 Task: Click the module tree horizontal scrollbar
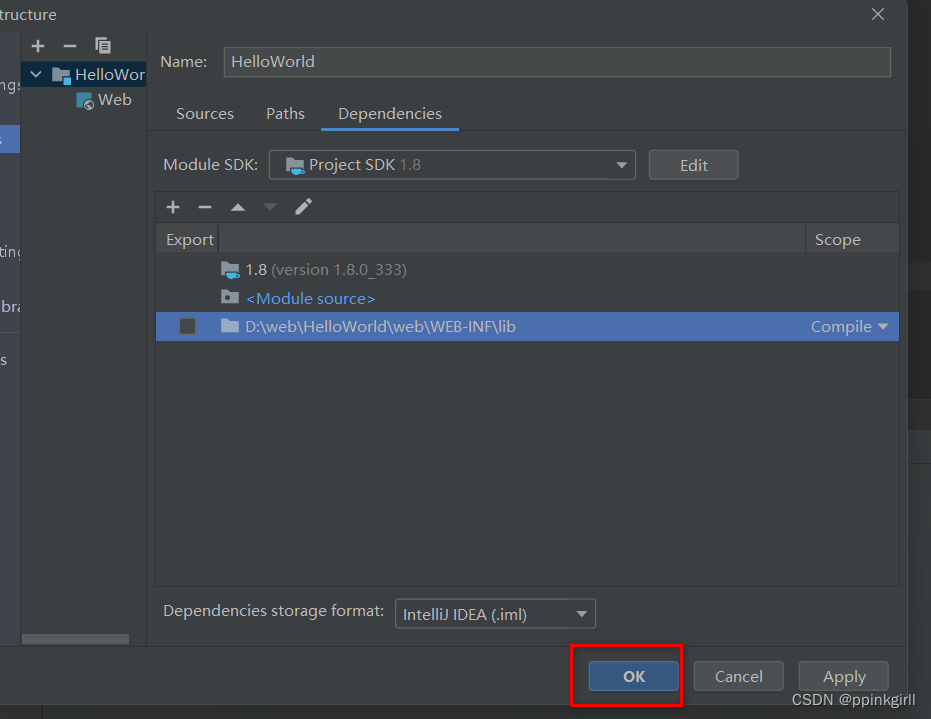[75, 639]
